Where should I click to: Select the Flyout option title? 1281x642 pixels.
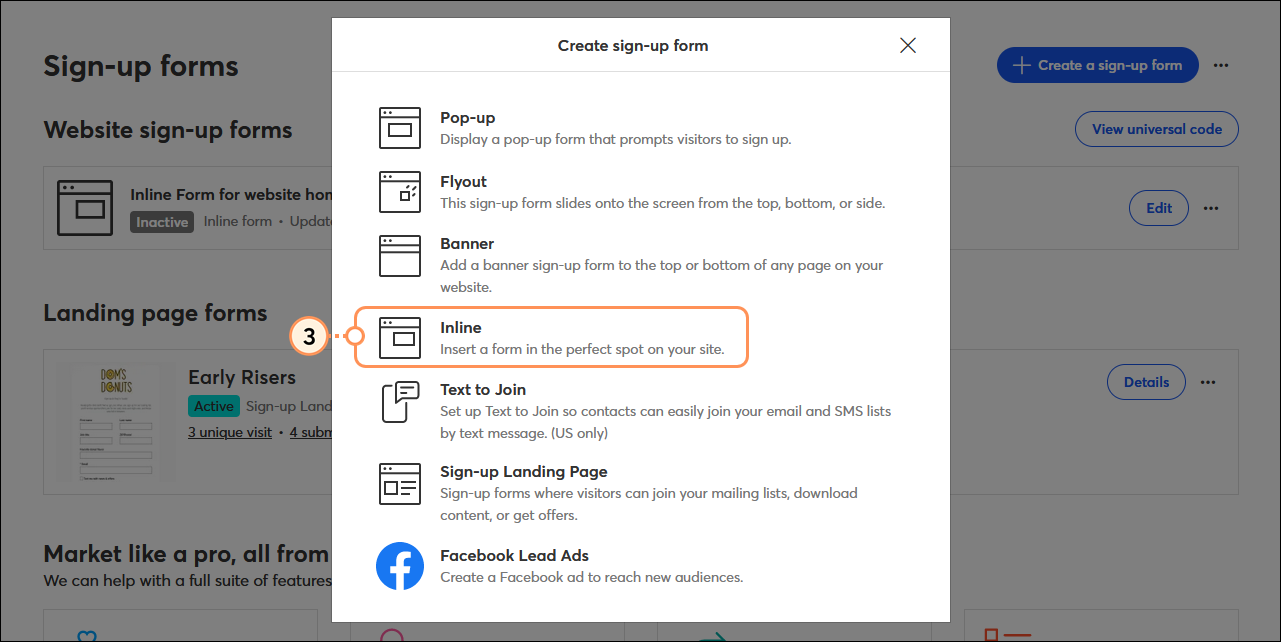463,181
